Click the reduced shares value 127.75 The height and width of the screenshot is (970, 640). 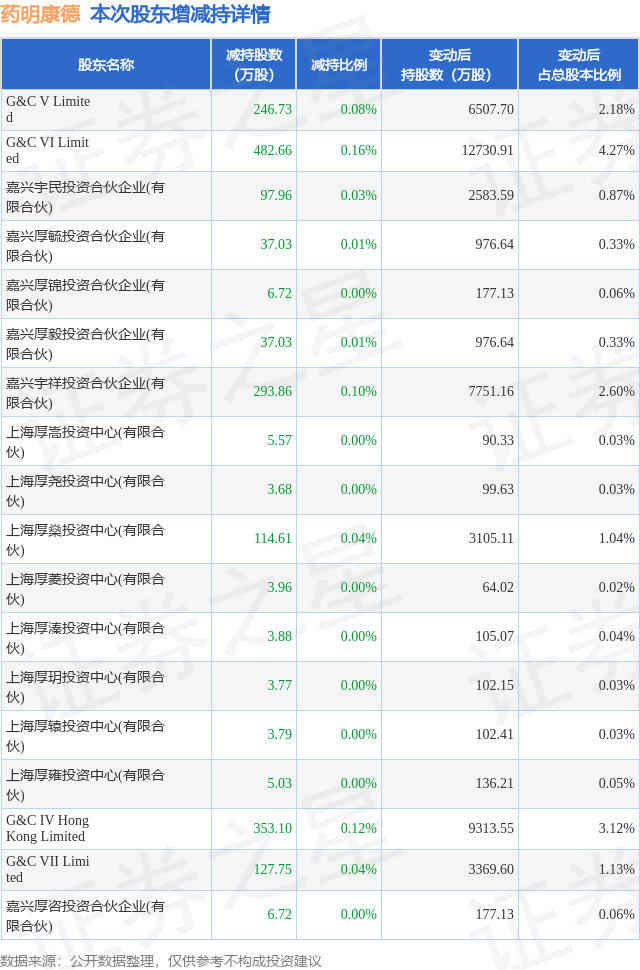pyautogui.click(x=273, y=869)
